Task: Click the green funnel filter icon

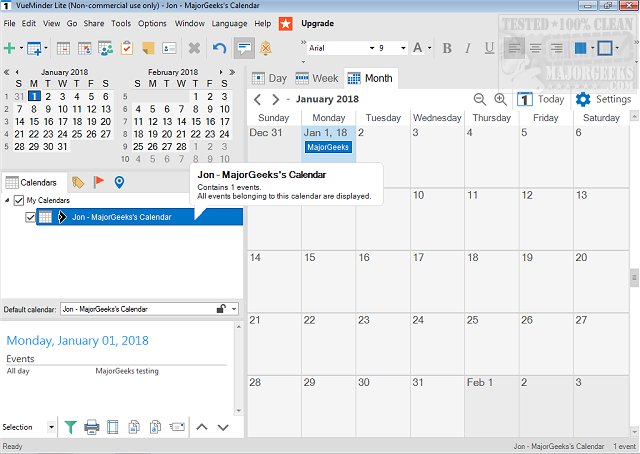Action: (70, 427)
